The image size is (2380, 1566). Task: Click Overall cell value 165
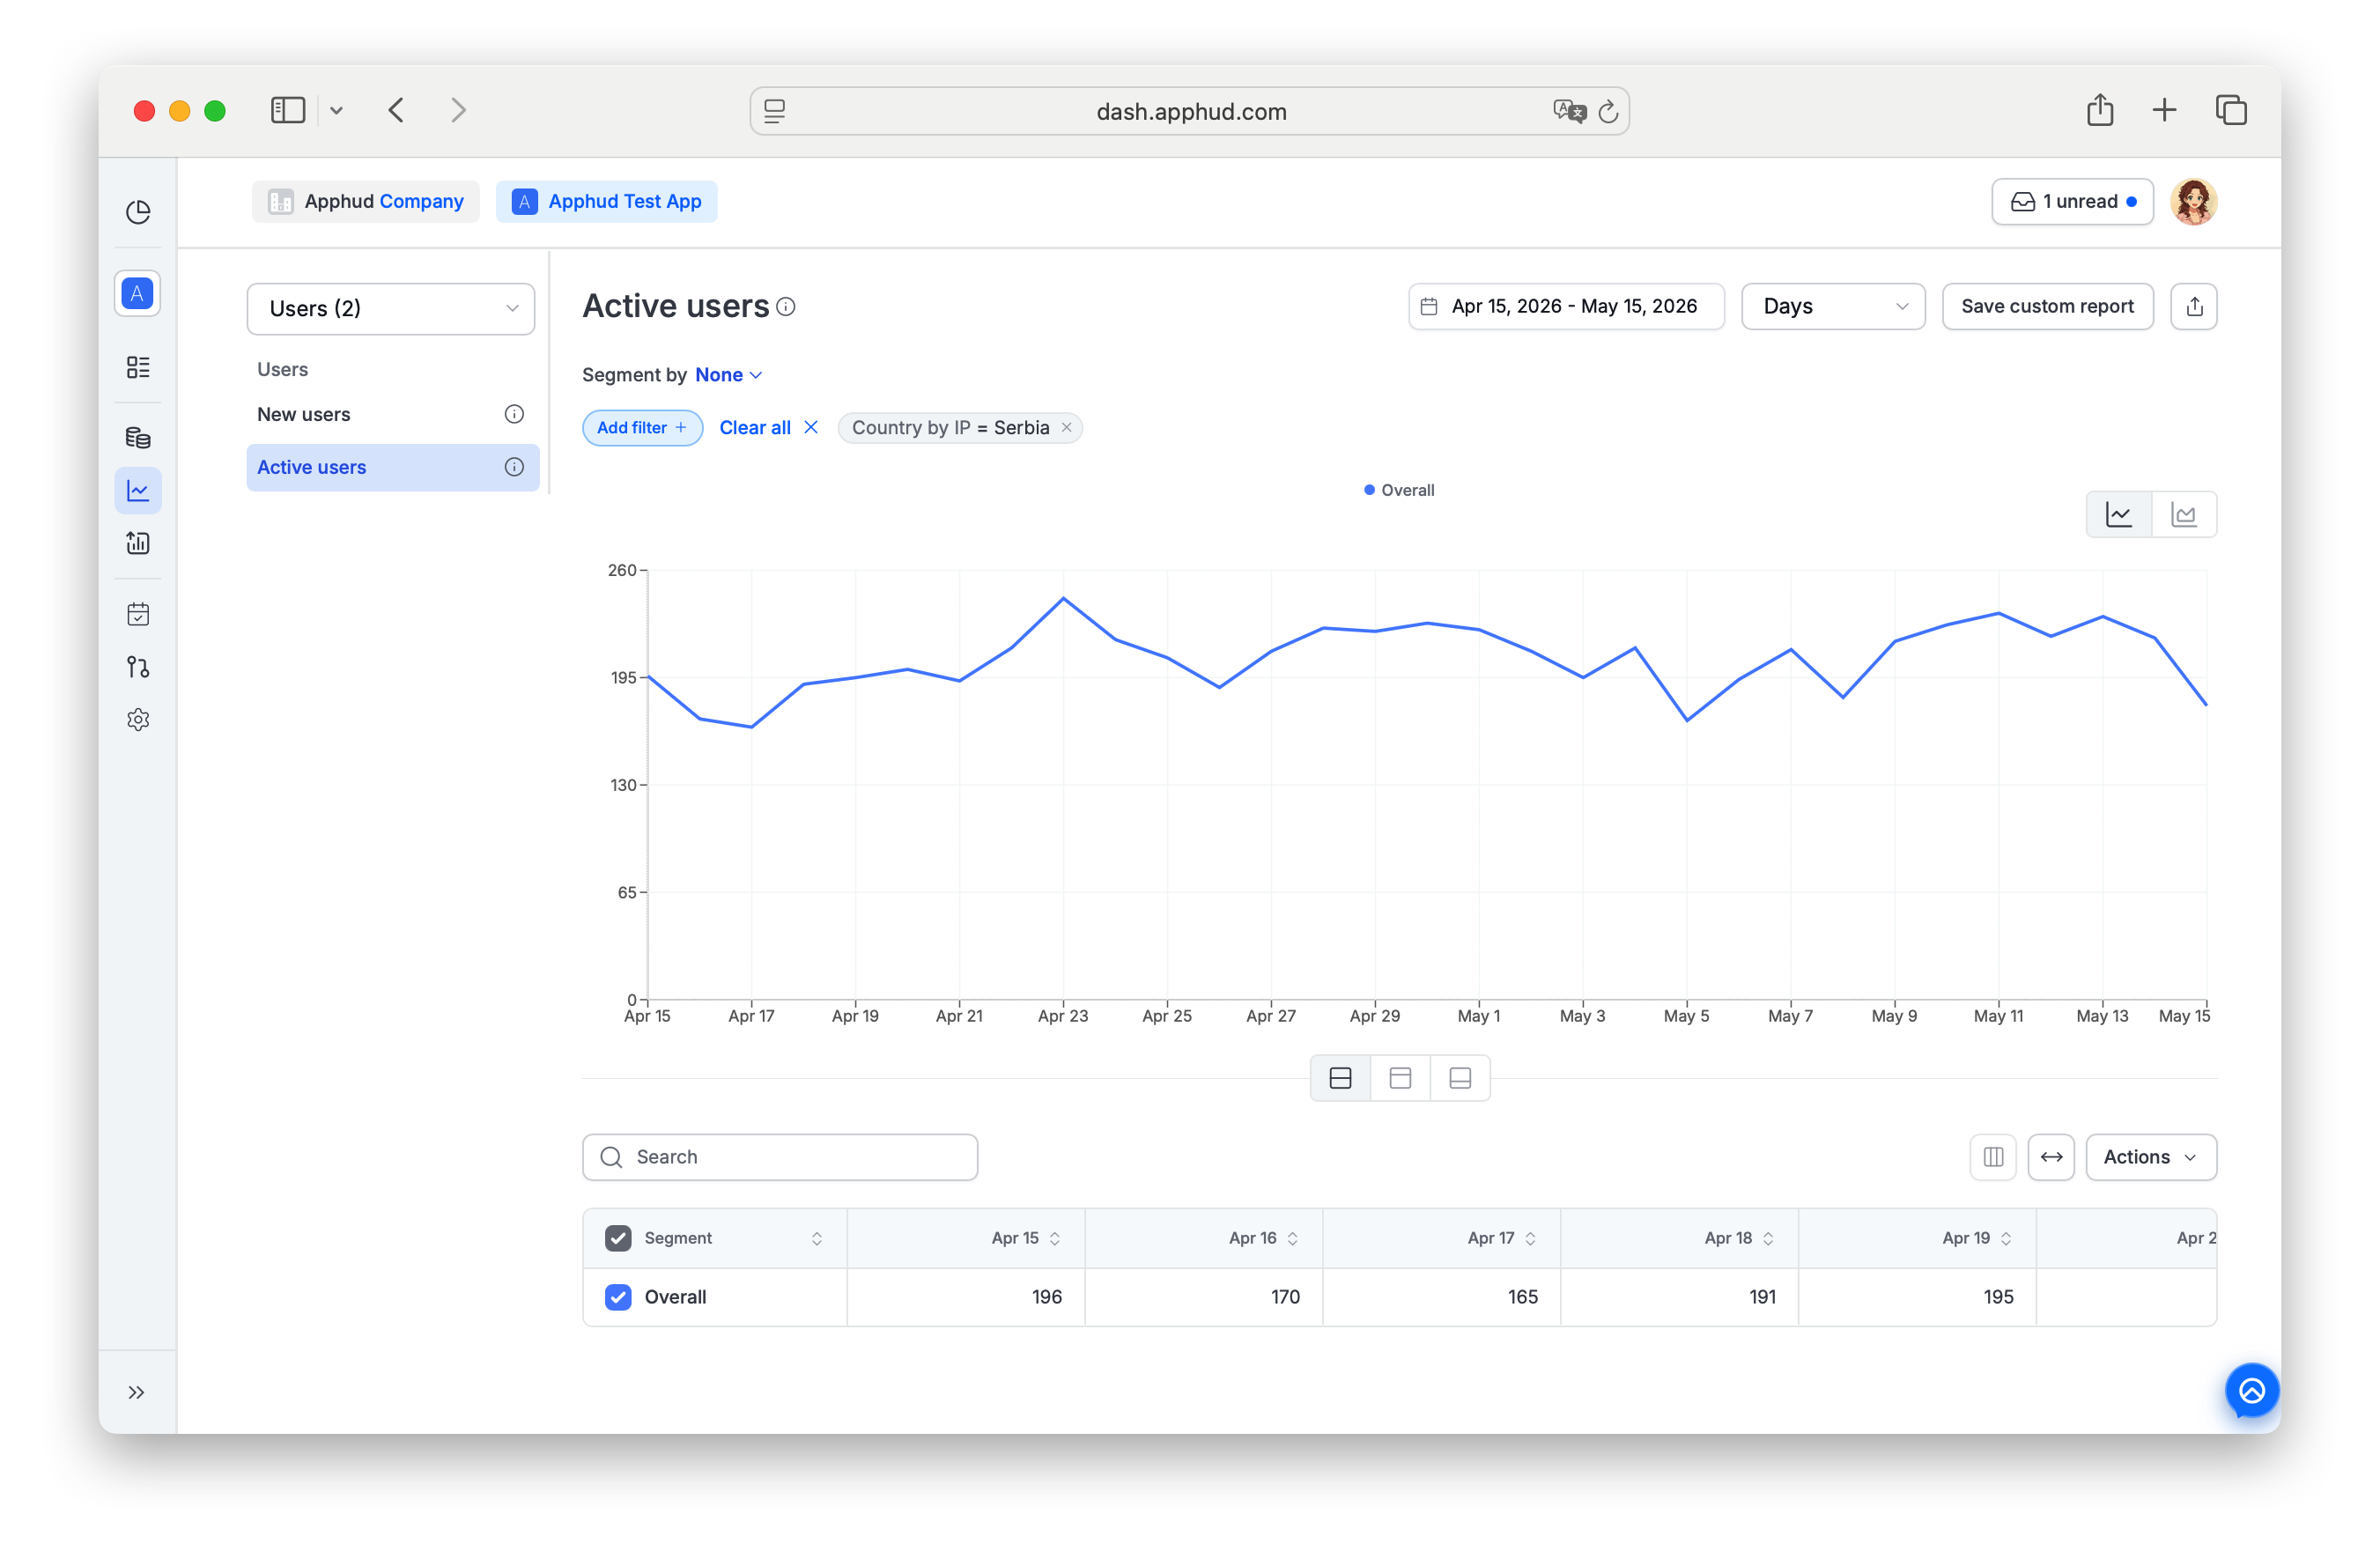click(x=1522, y=1297)
